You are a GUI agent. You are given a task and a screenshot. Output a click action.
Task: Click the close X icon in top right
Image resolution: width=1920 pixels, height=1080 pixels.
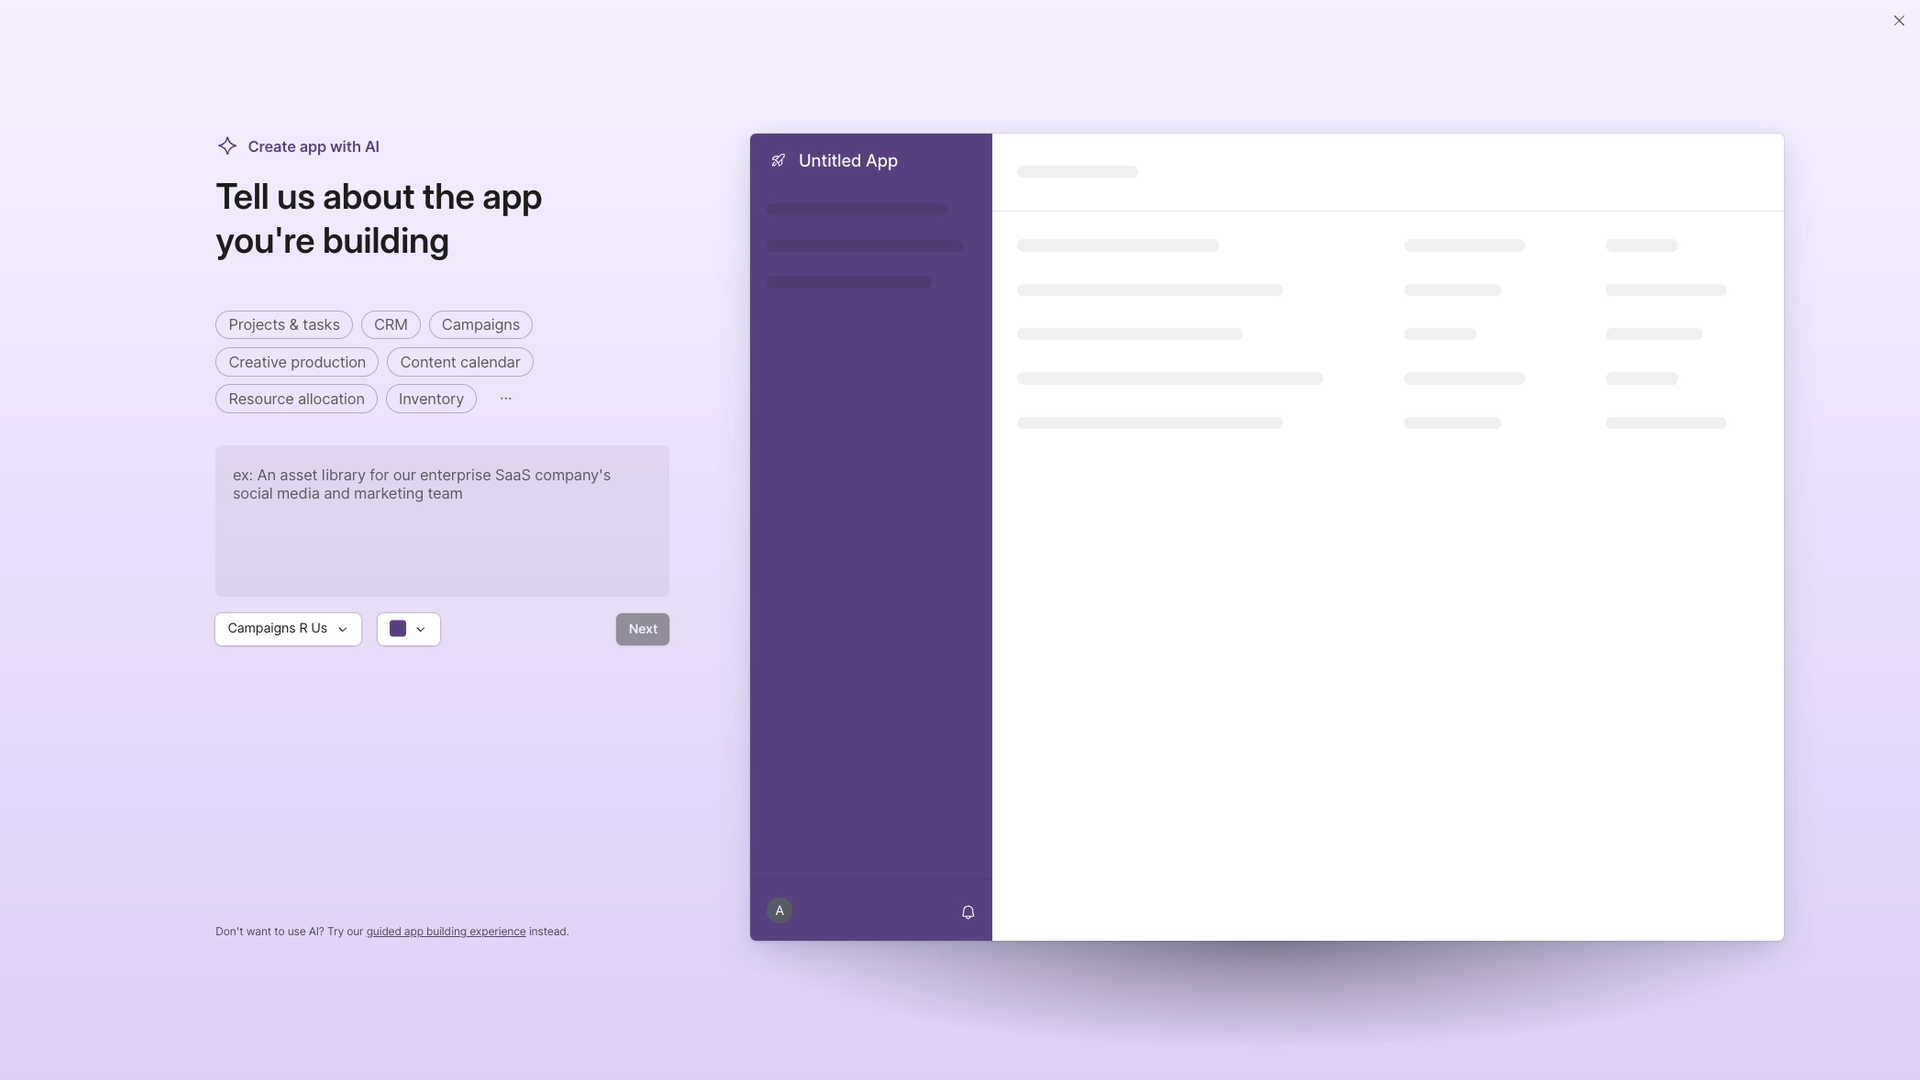pos(1898,21)
